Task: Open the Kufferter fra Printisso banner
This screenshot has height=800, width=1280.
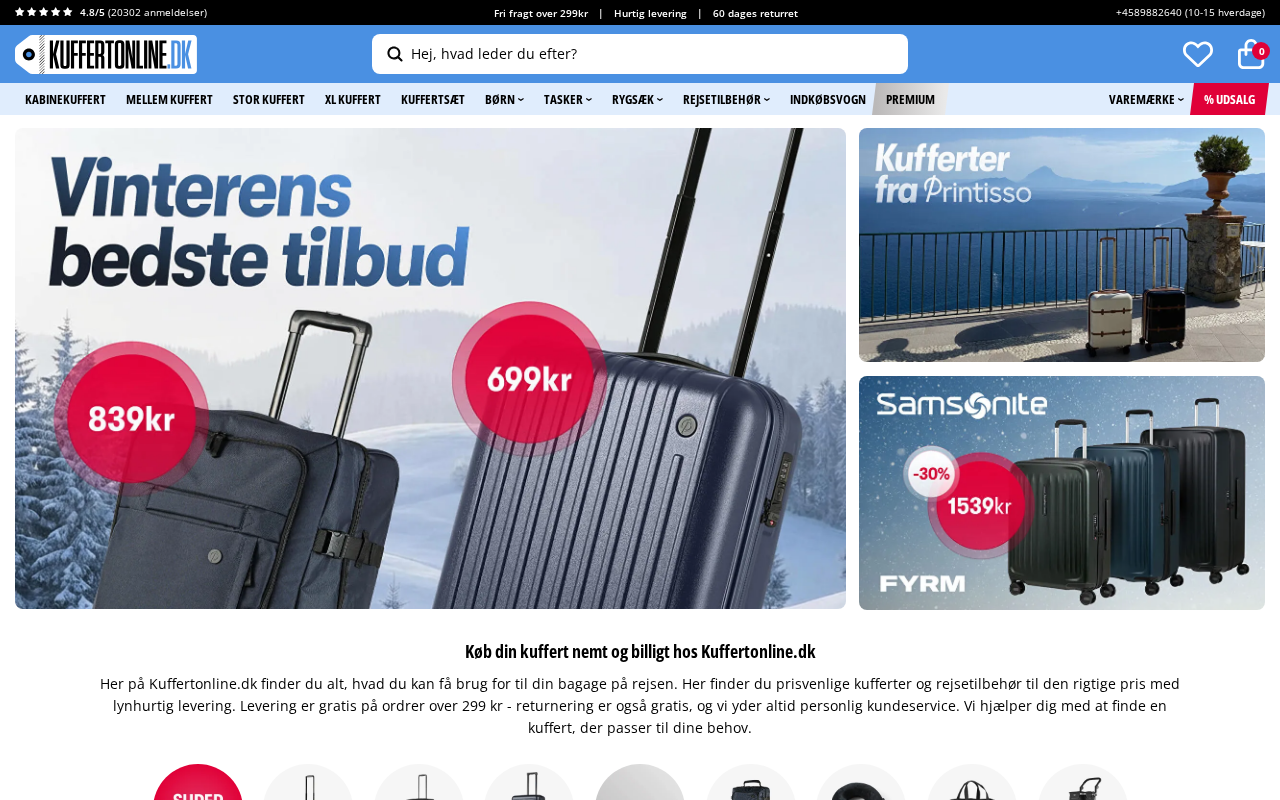Action: (1062, 245)
